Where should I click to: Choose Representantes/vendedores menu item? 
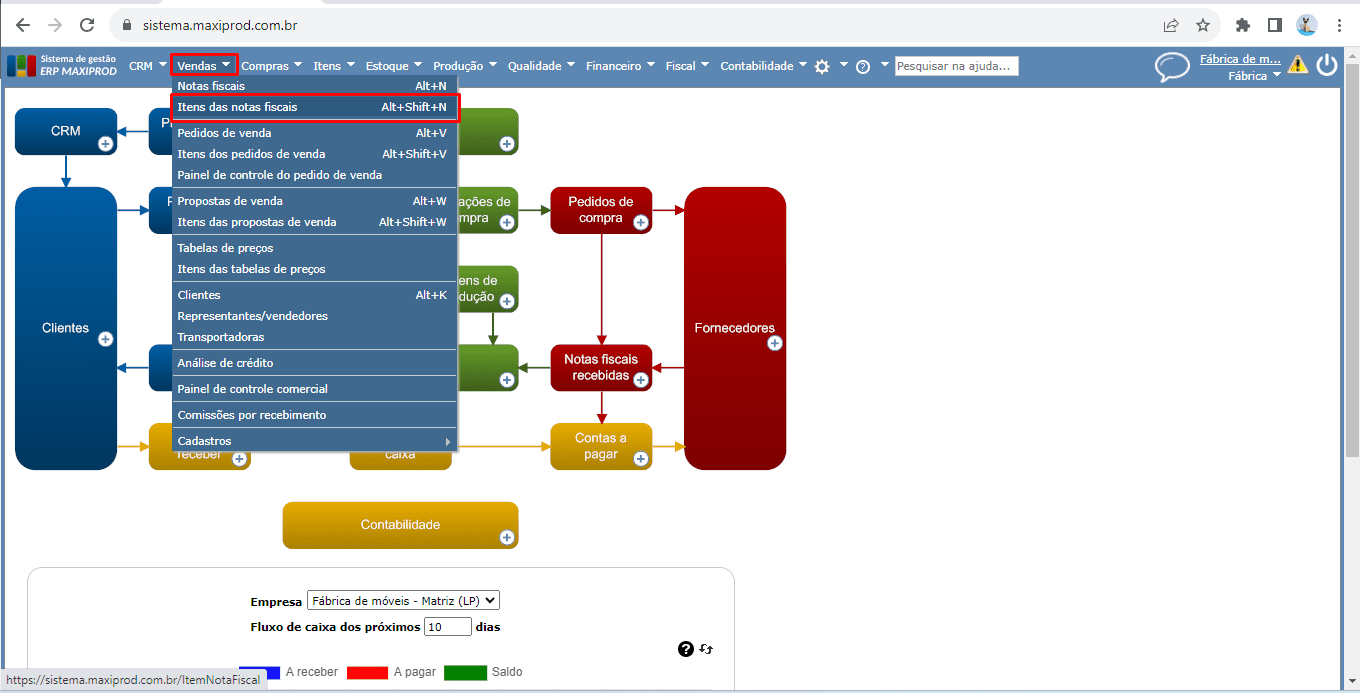pyautogui.click(x=314, y=316)
